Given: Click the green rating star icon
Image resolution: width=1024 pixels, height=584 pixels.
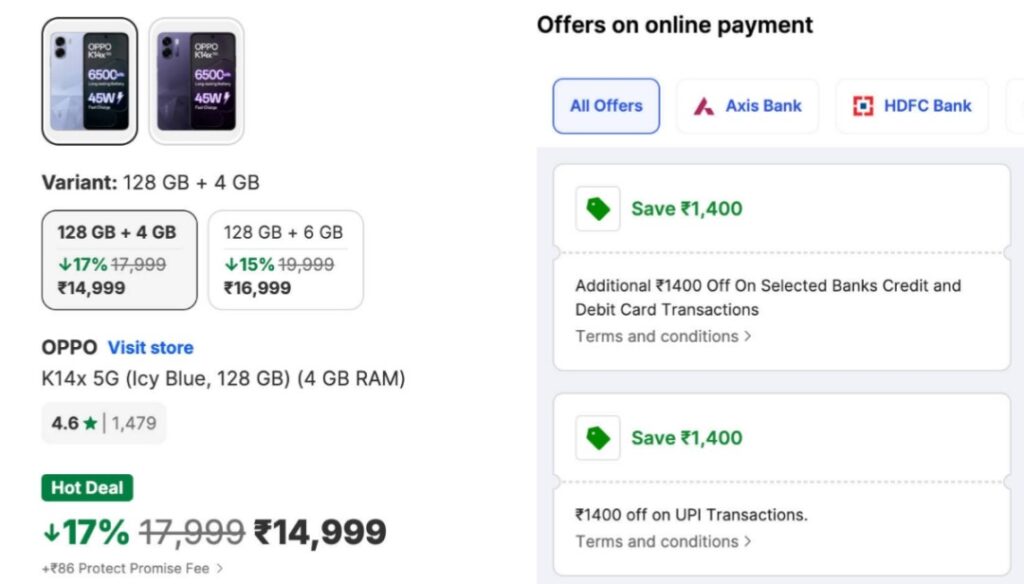Looking at the screenshot, I should coord(91,423).
